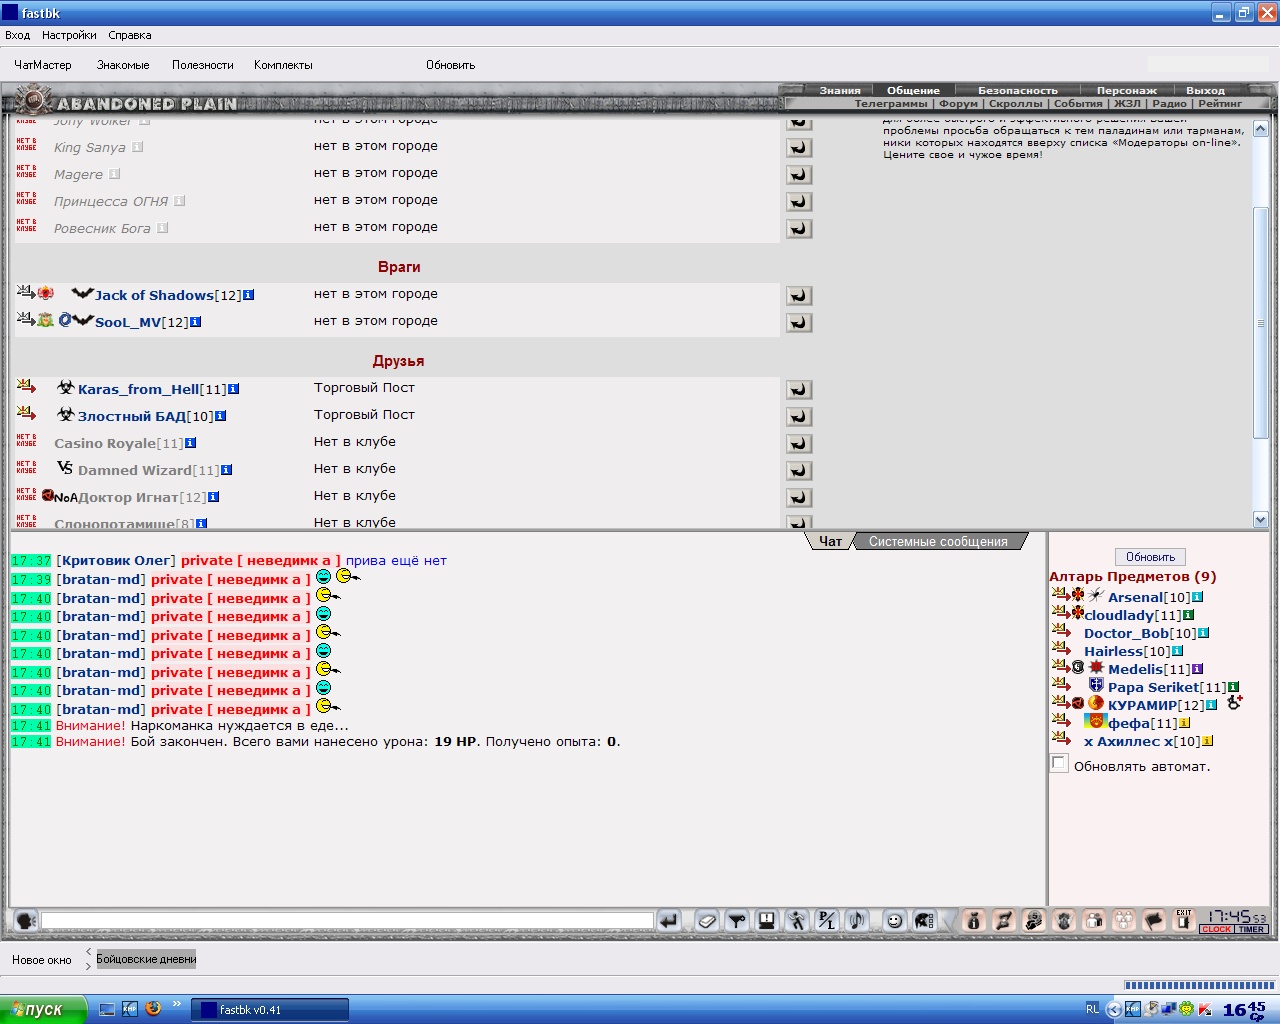
Task: Click the Firefox quick launch icon
Action: [153, 1009]
